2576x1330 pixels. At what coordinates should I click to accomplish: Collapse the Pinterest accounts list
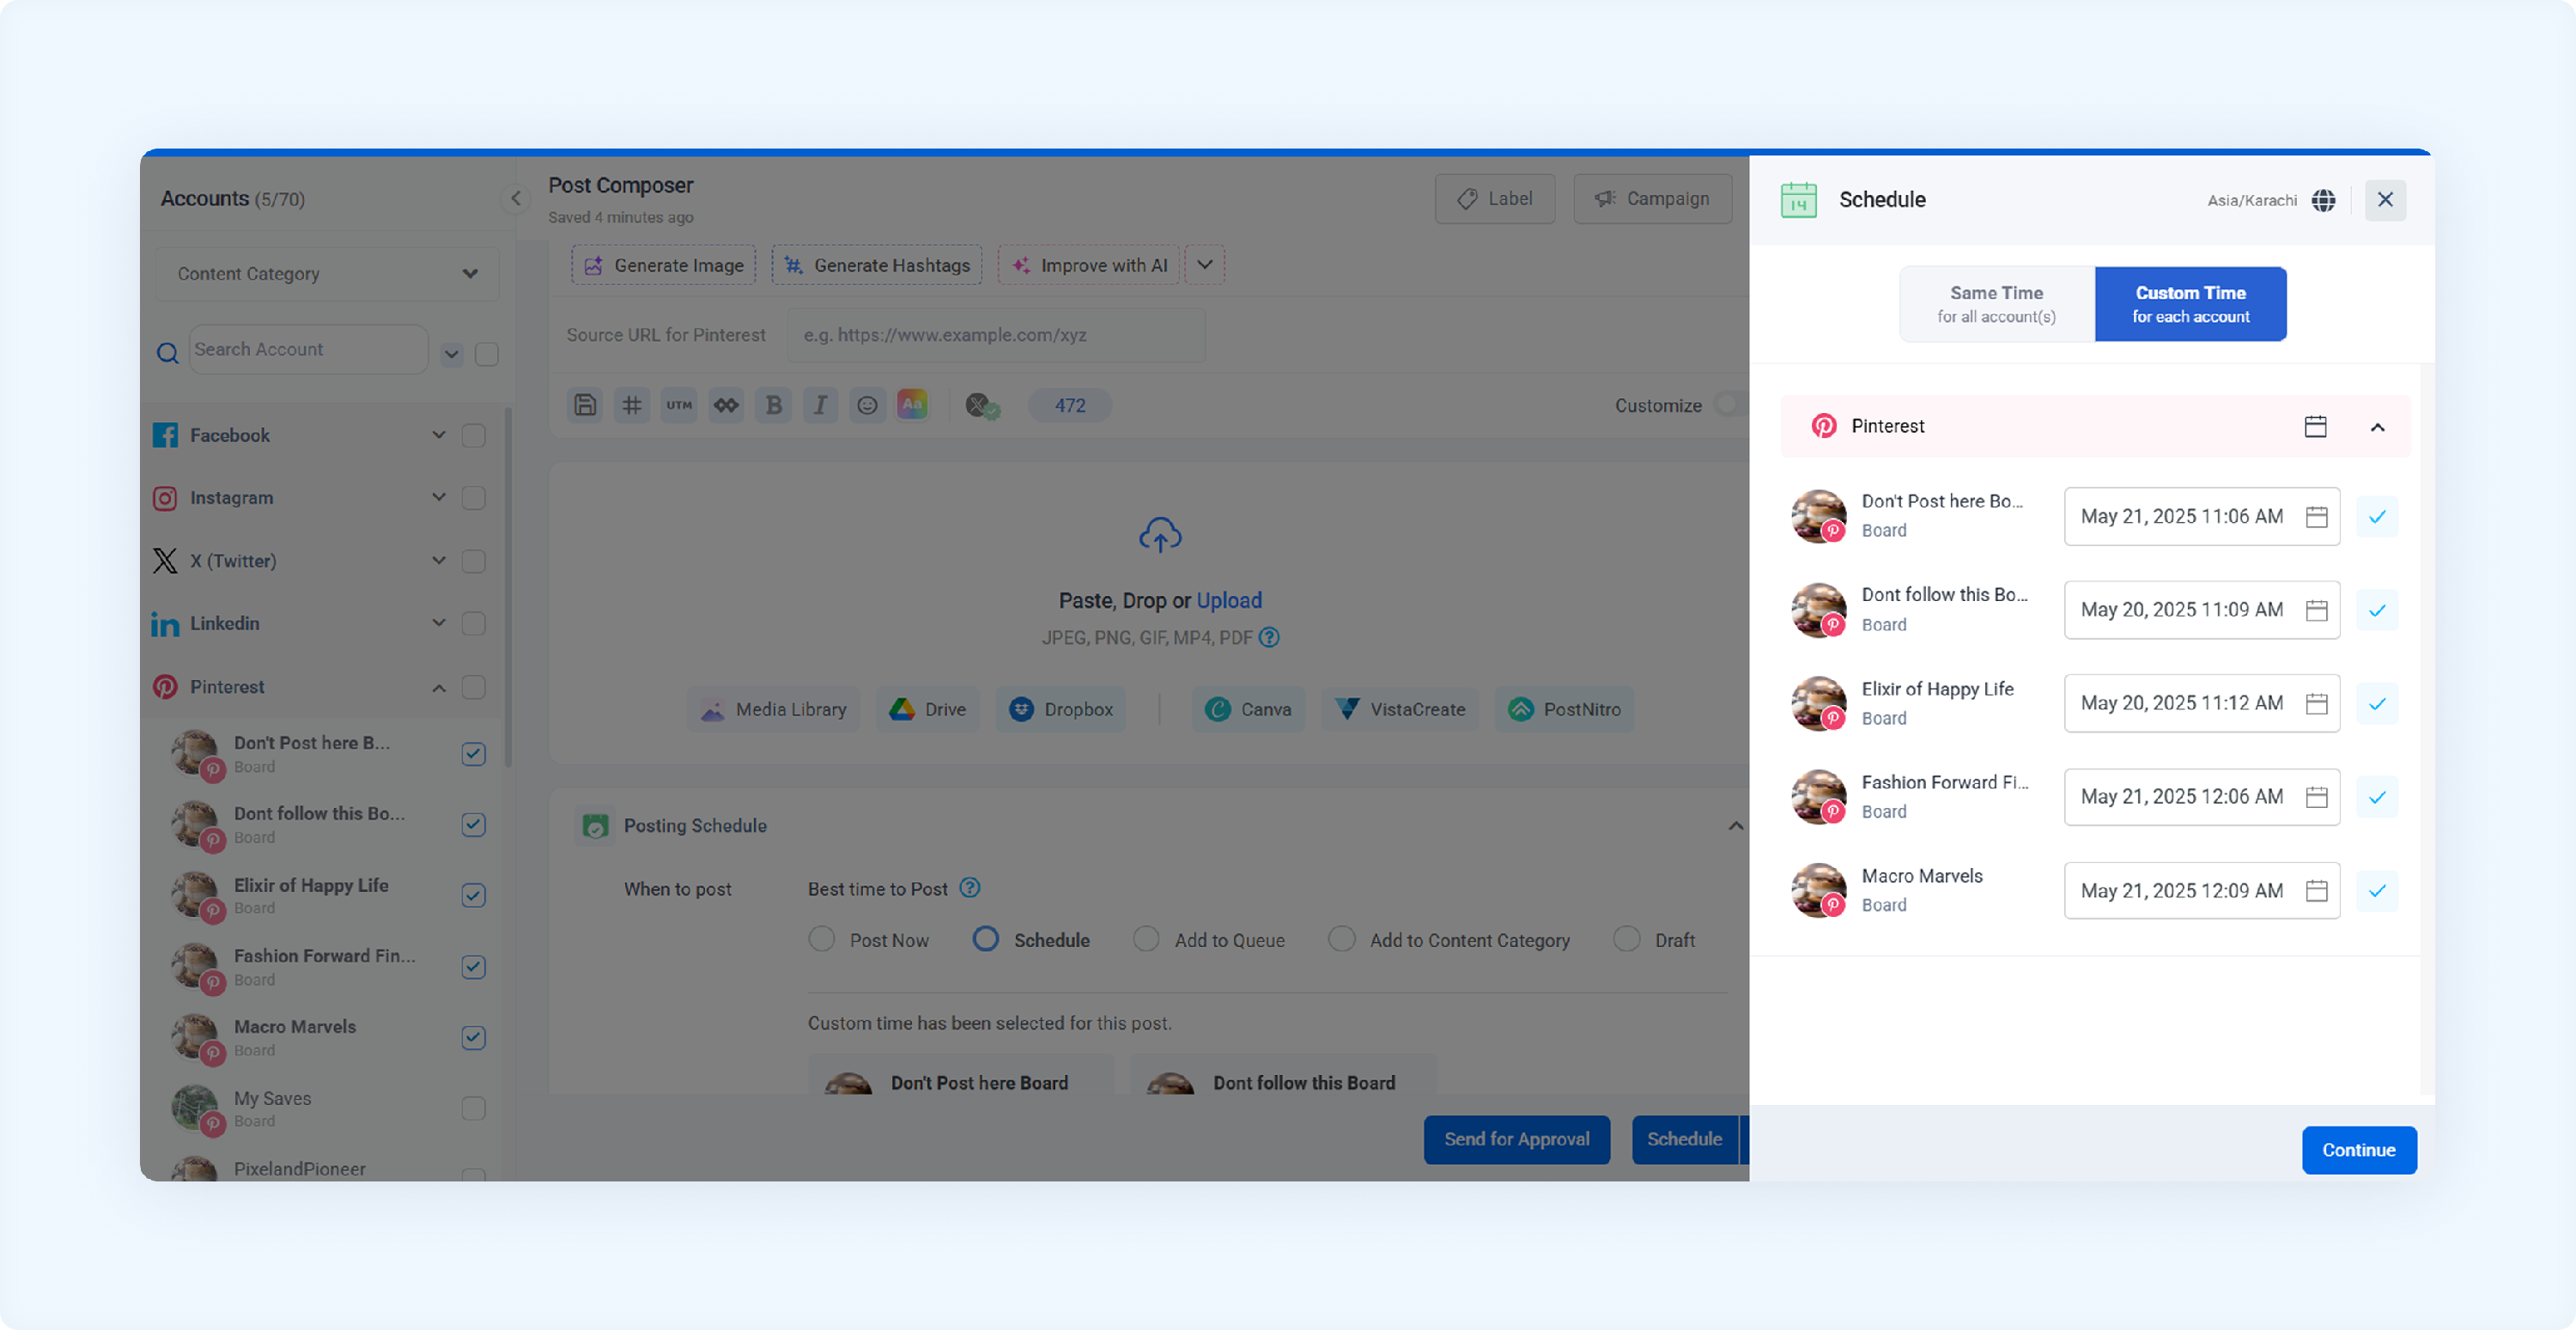[x=439, y=687]
